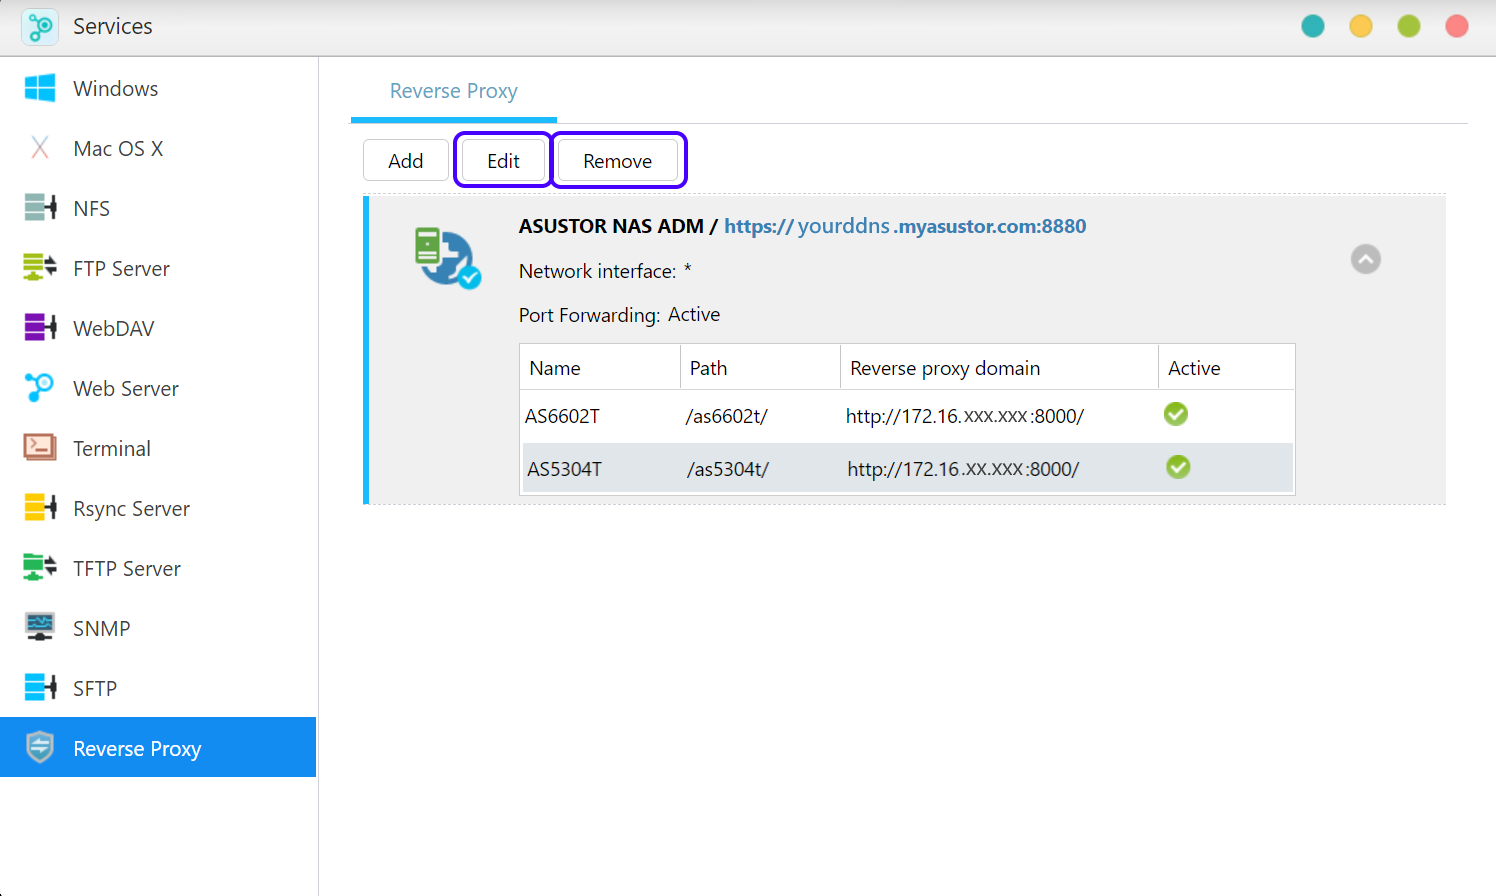This screenshot has height=896, width=1496.
Task: Click the Path column header
Action: click(760, 368)
